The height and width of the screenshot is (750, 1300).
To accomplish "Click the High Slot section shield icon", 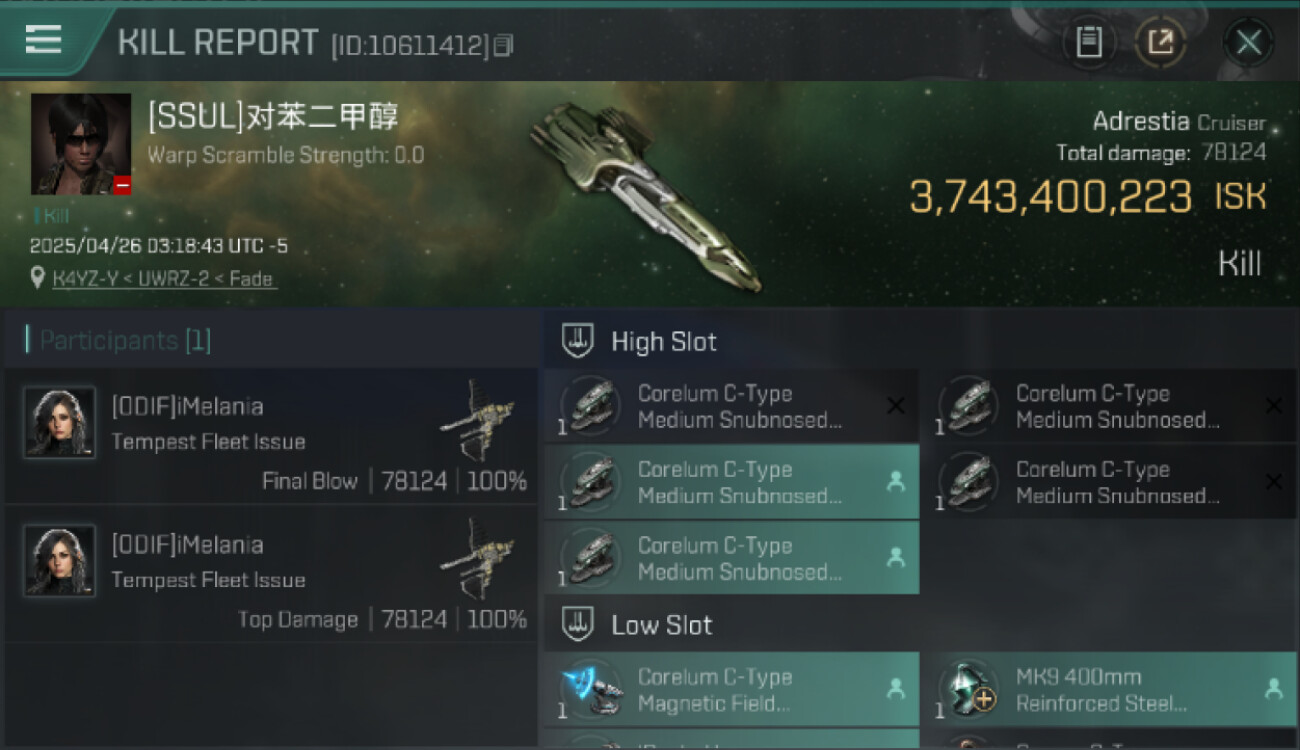I will (x=578, y=341).
